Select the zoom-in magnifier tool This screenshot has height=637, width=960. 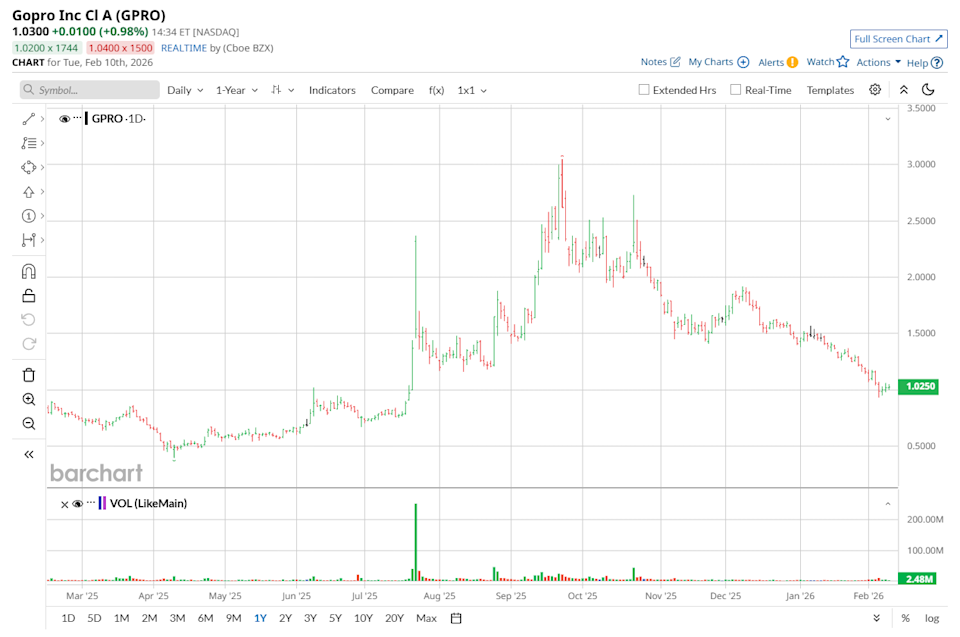tap(28, 399)
